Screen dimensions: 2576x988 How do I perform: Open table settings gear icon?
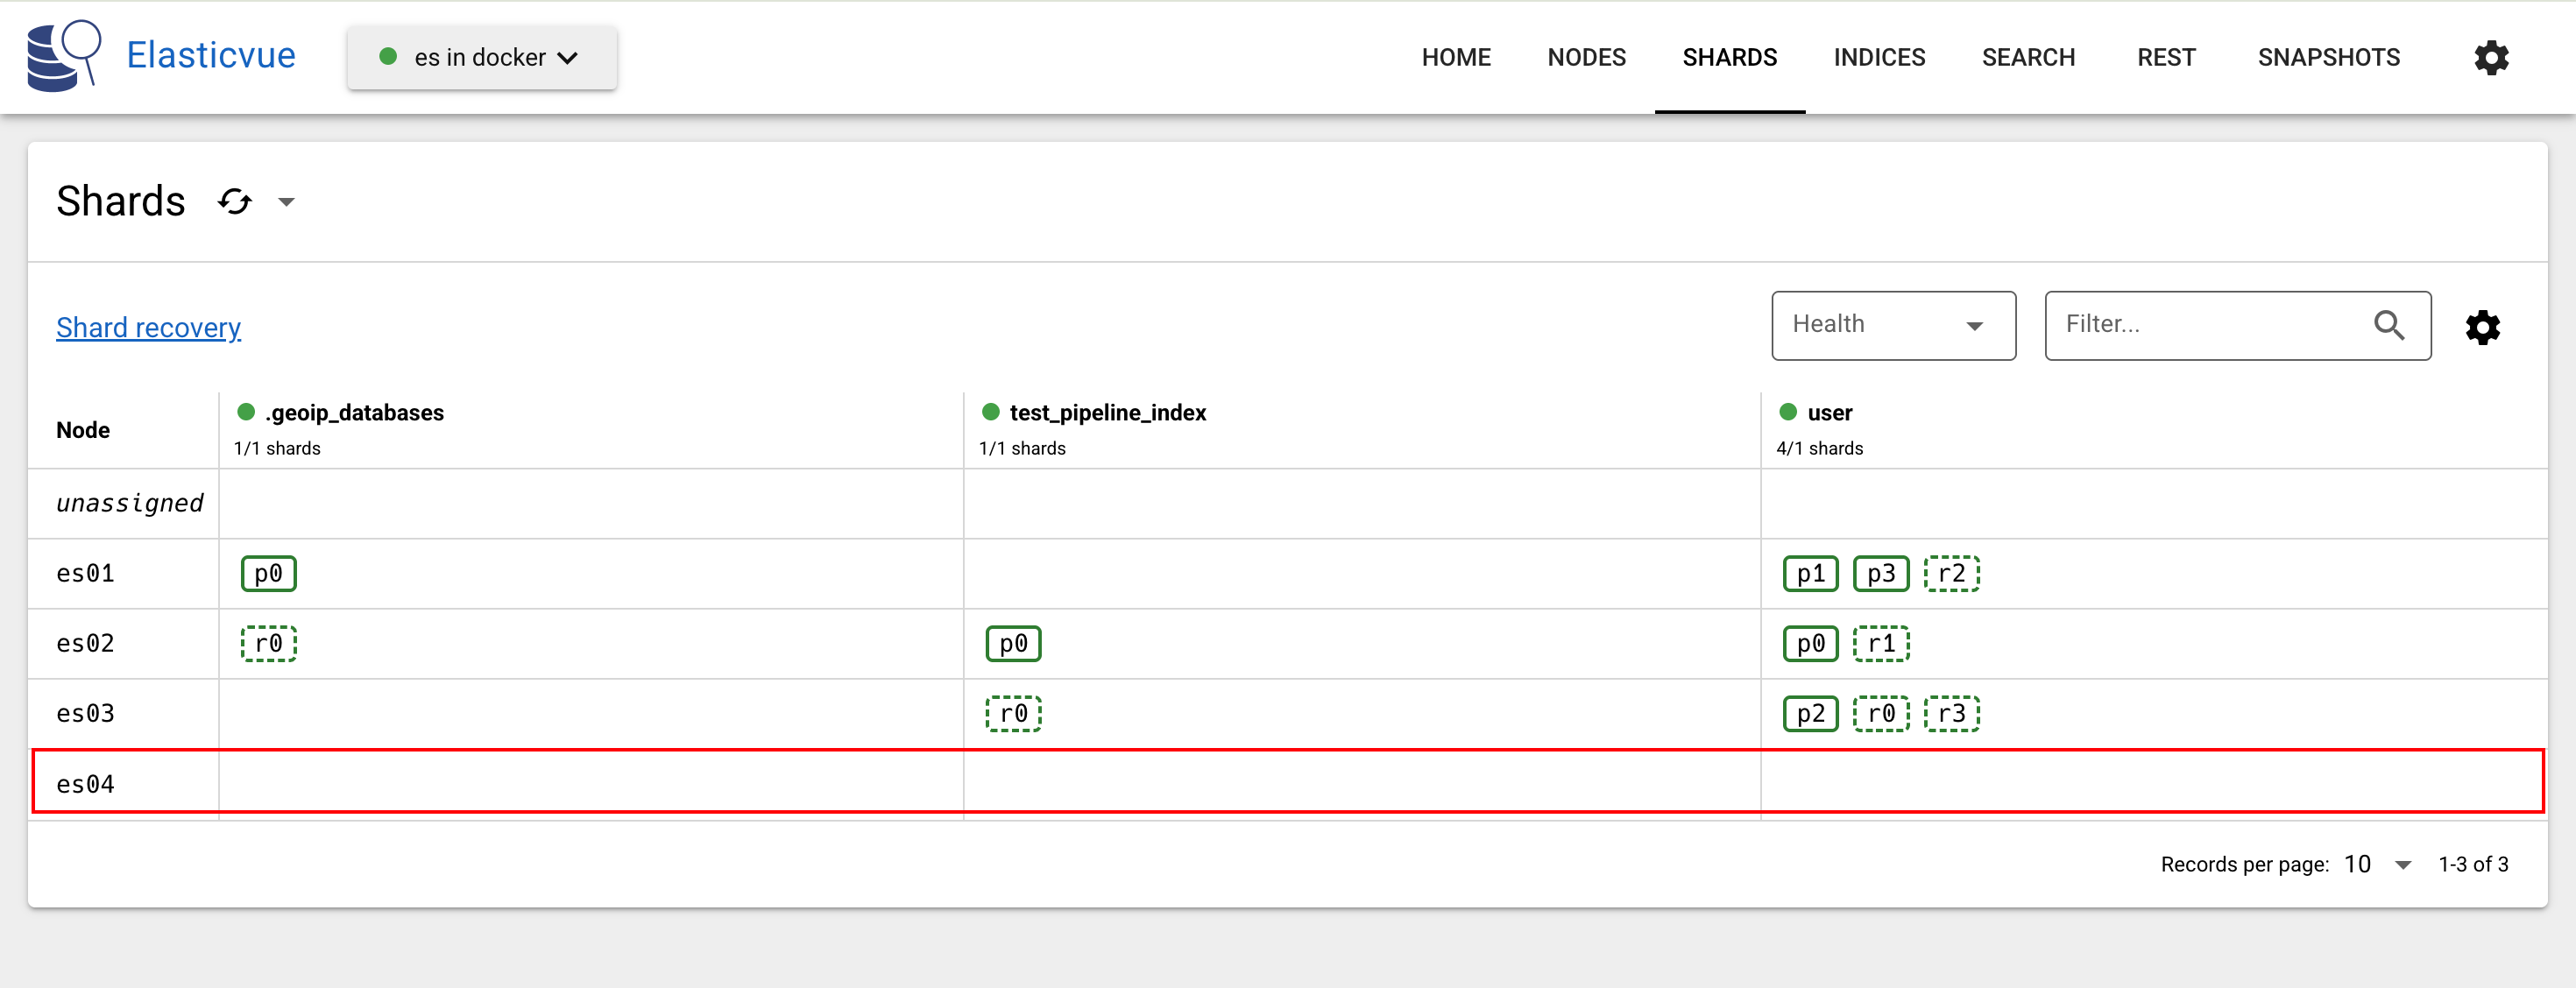[2482, 327]
